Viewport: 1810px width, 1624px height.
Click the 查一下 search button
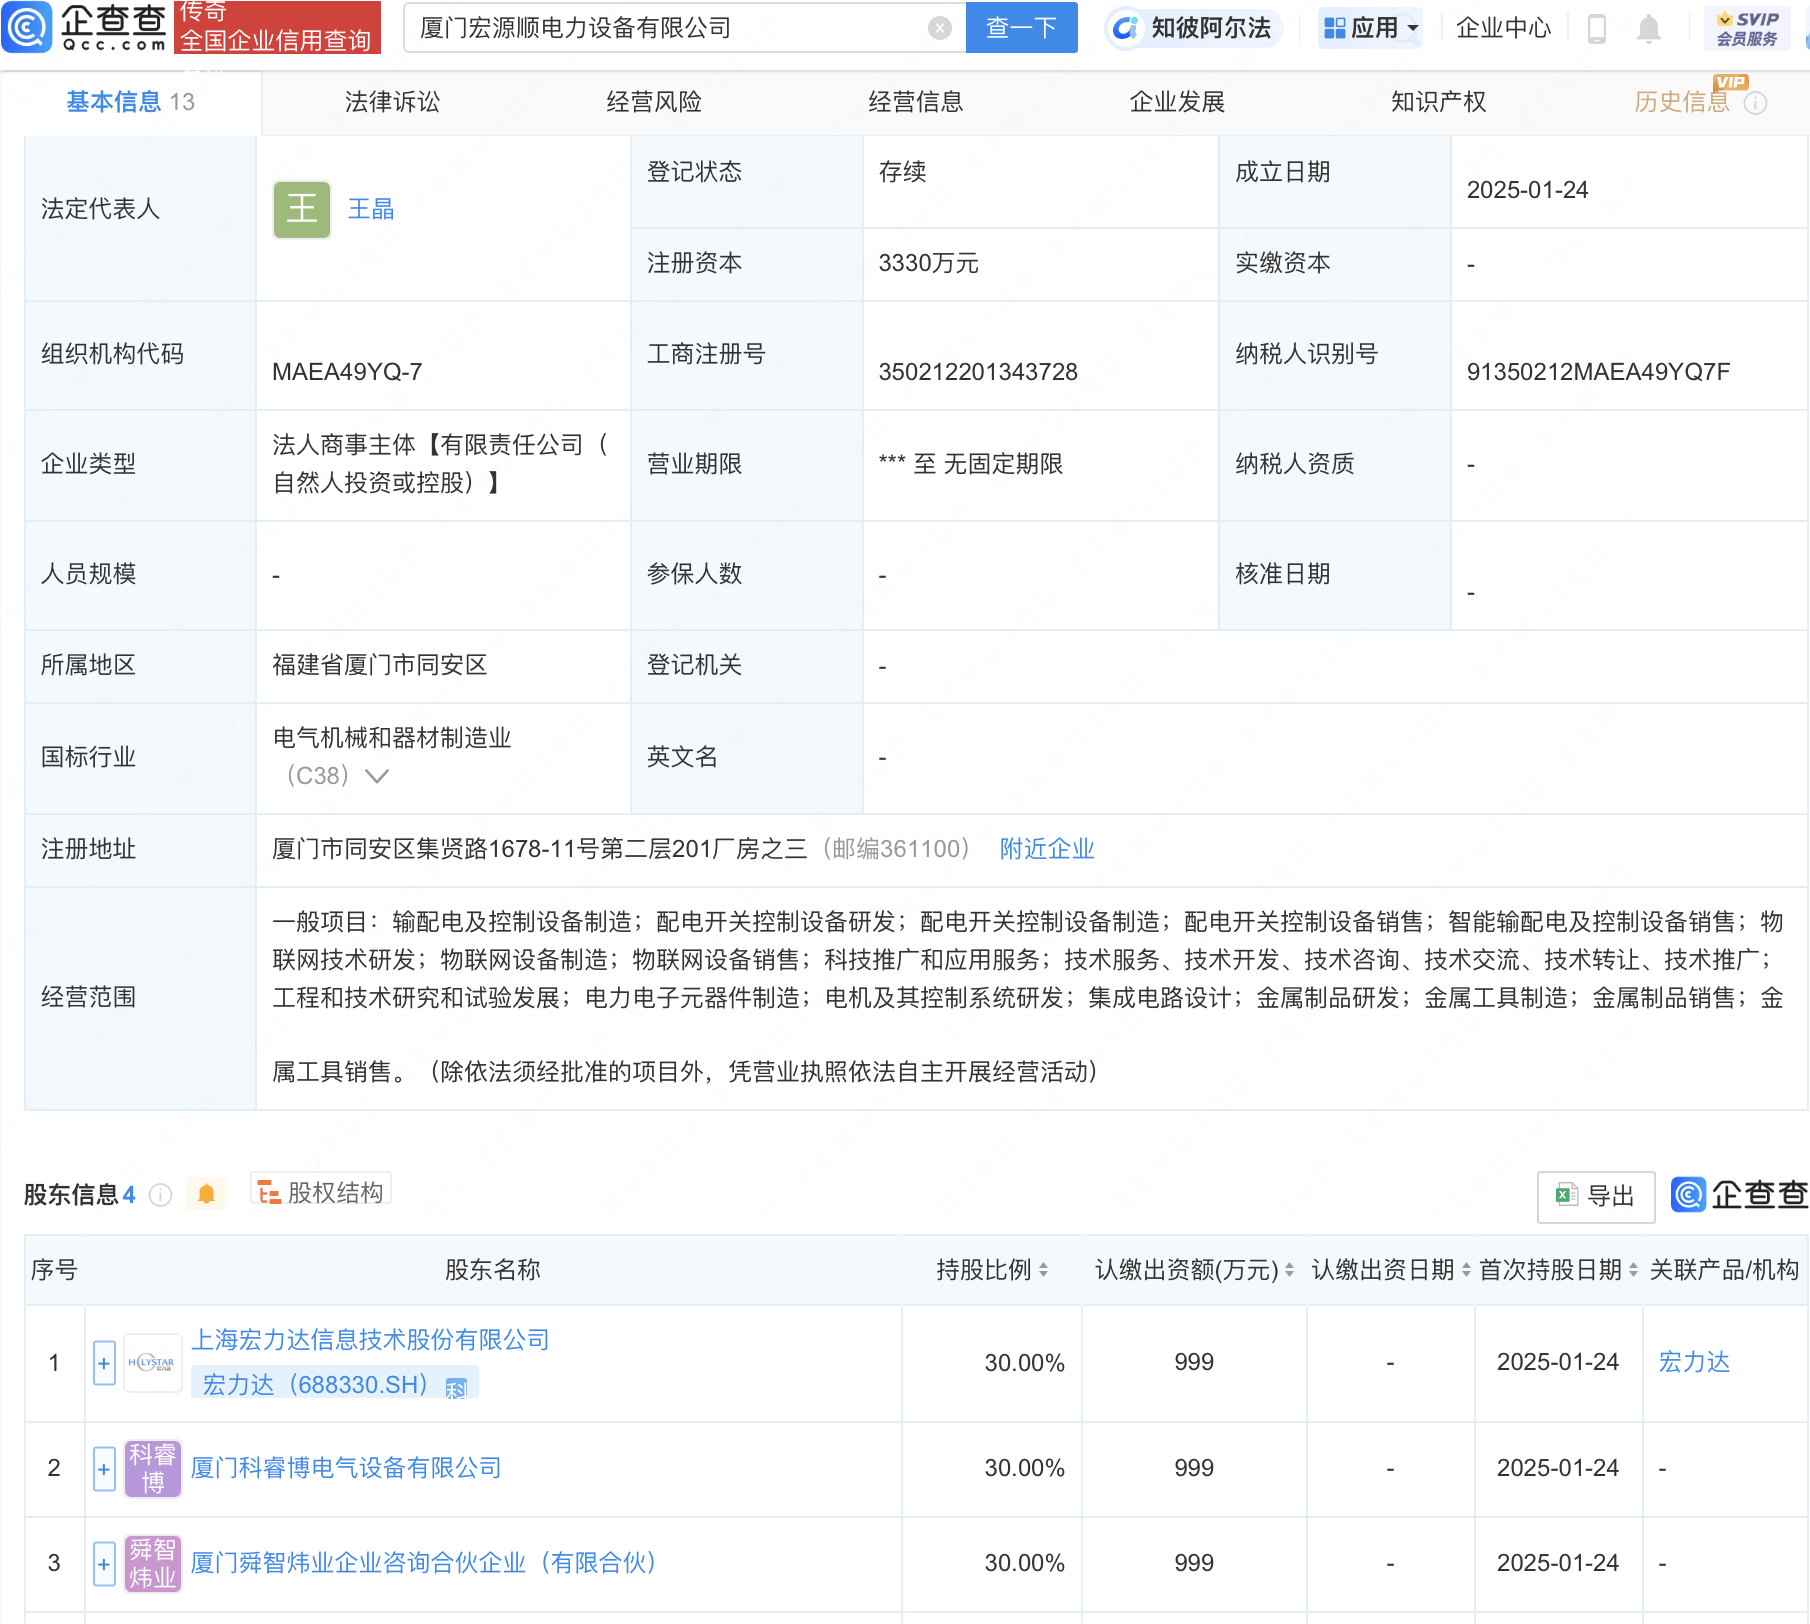click(1020, 28)
